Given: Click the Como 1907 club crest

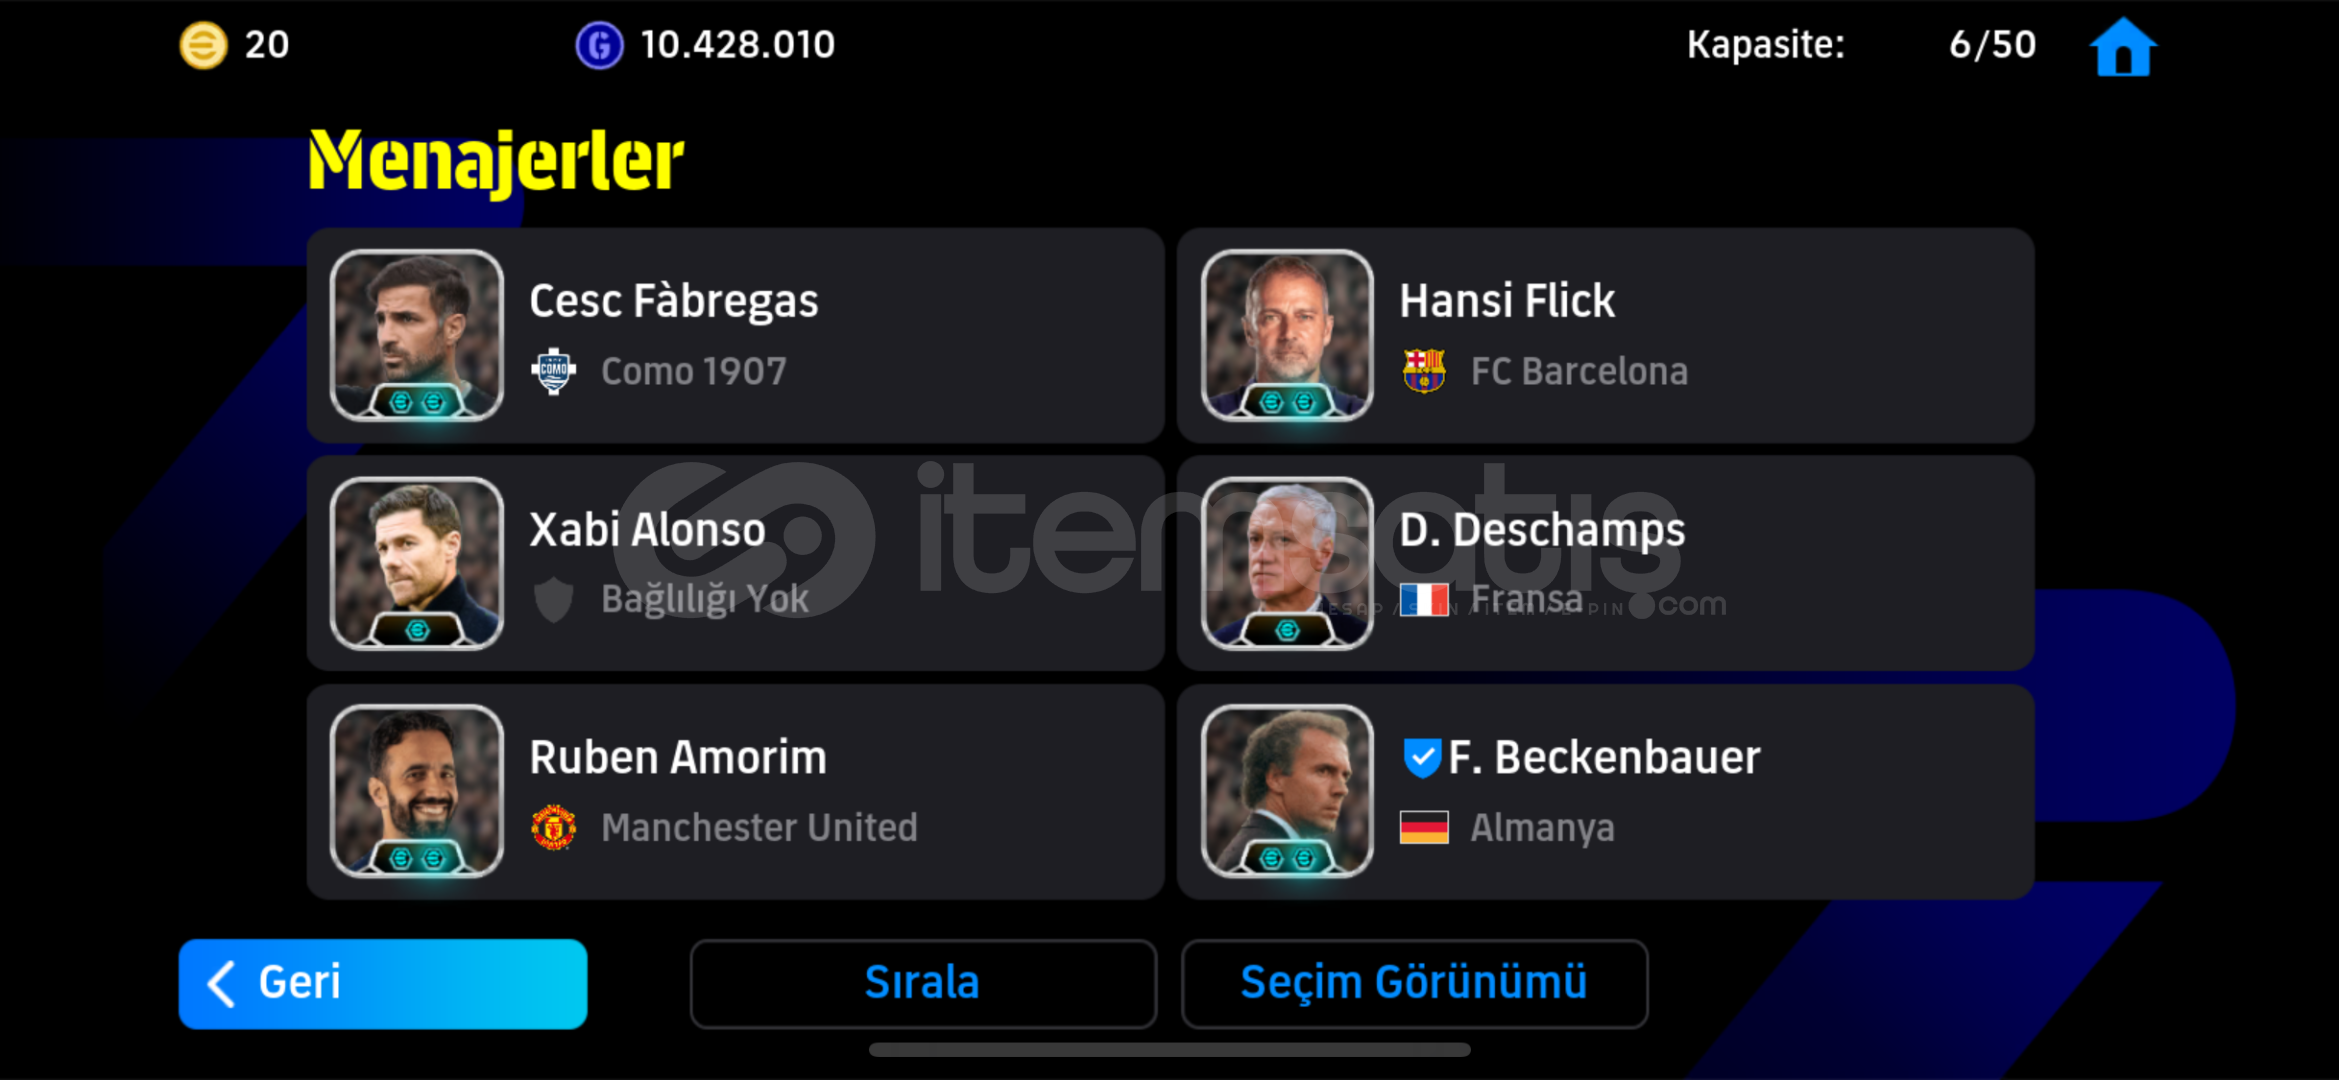Looking at the screenshot, I should (554, 372).
